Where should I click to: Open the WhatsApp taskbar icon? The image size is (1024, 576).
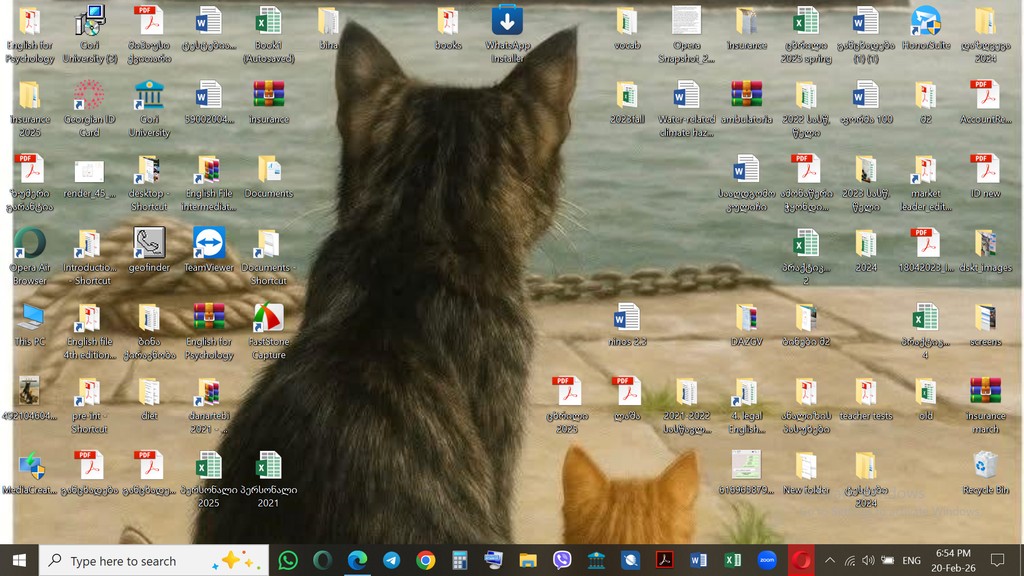point(288,560)
